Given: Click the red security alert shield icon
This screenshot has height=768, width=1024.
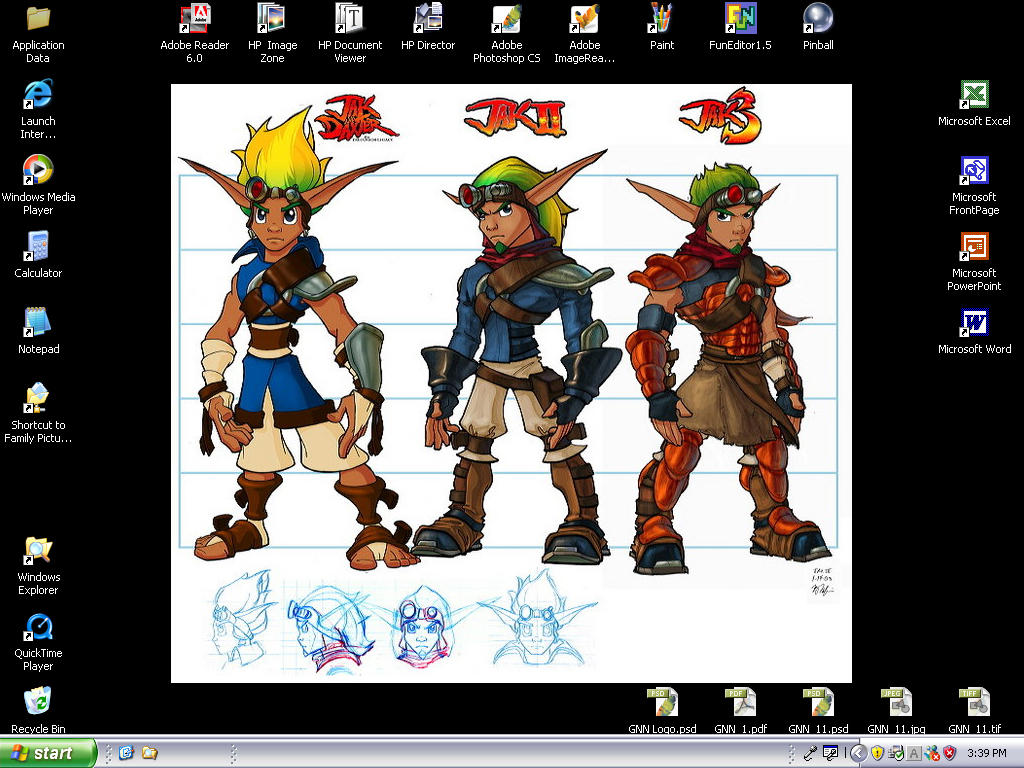Looking at the screenshot, I should click(x=950, y=754).
